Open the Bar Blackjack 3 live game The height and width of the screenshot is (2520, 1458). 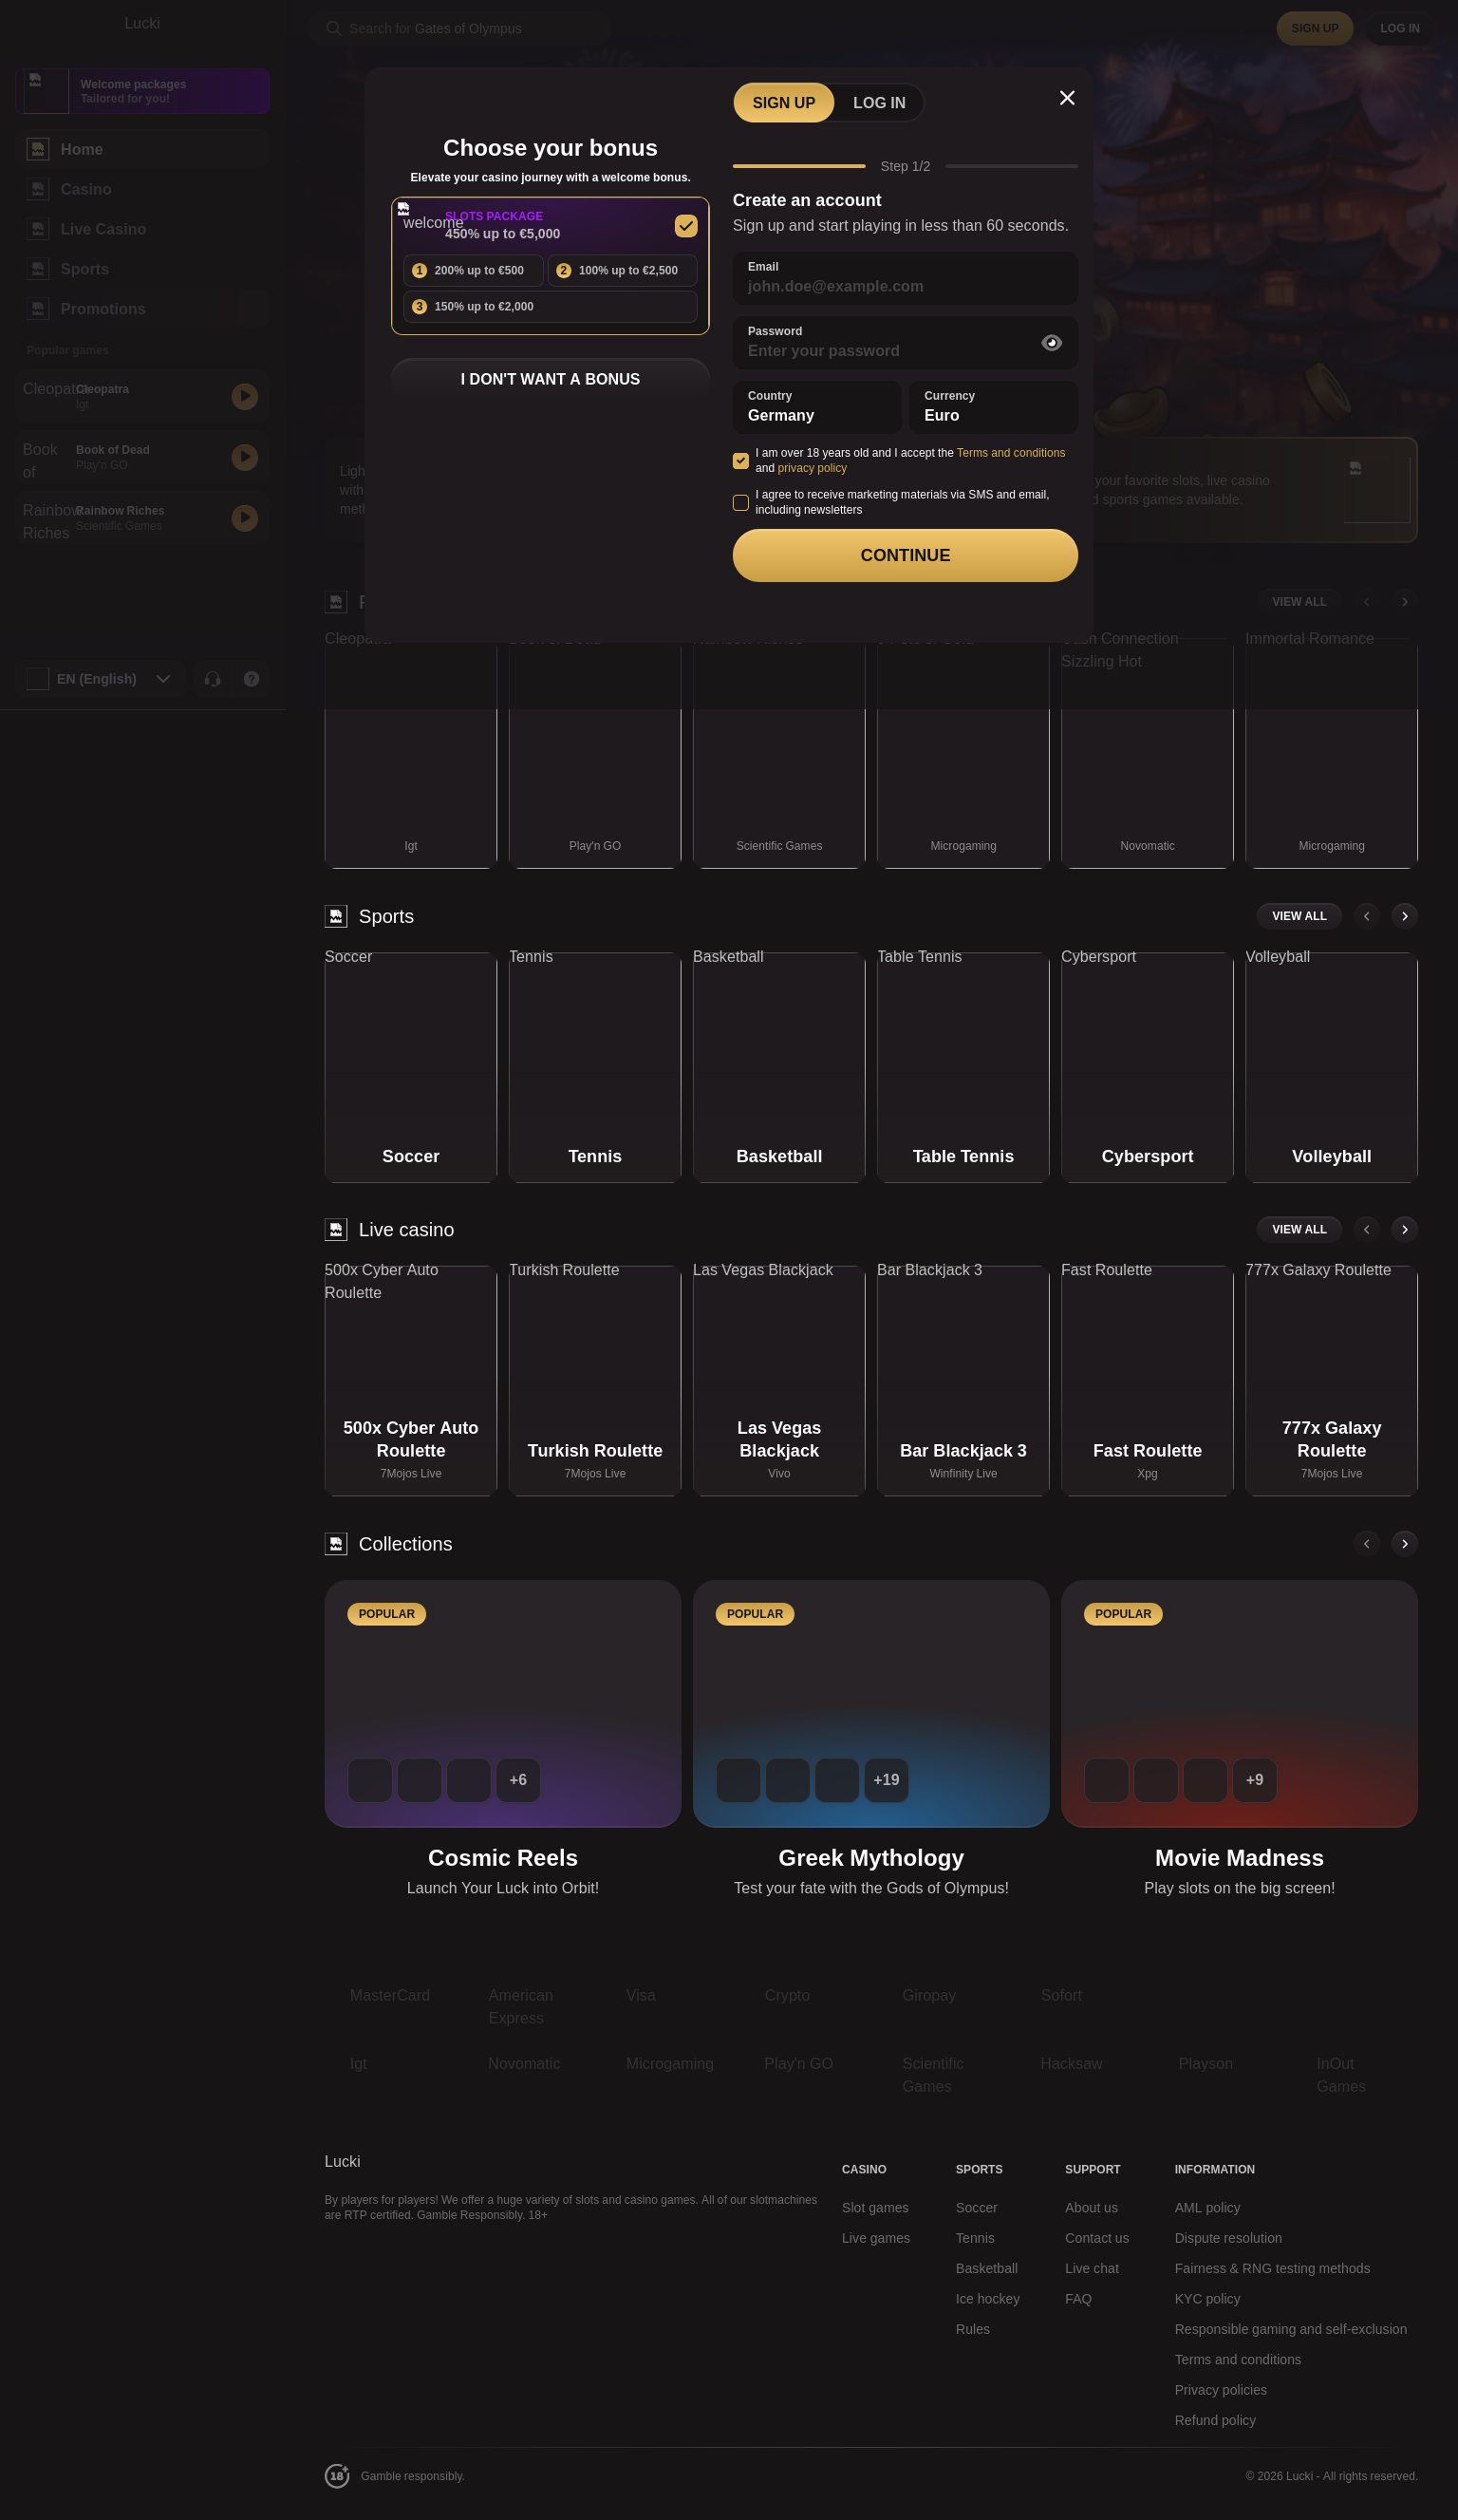point(963,1381)
